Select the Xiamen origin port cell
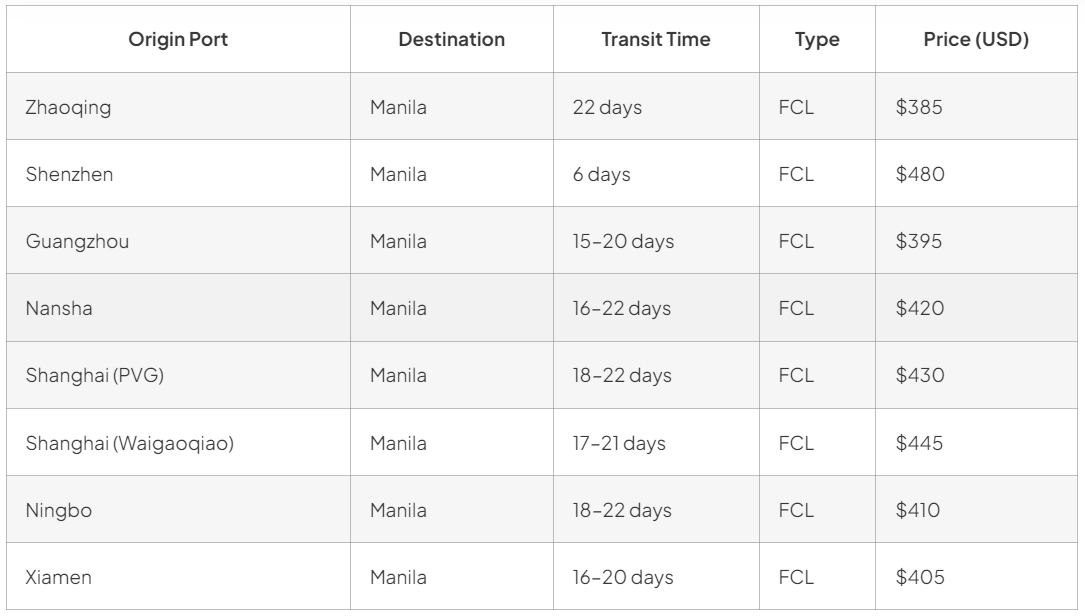1085x616 pixels. tap(58, 577)
